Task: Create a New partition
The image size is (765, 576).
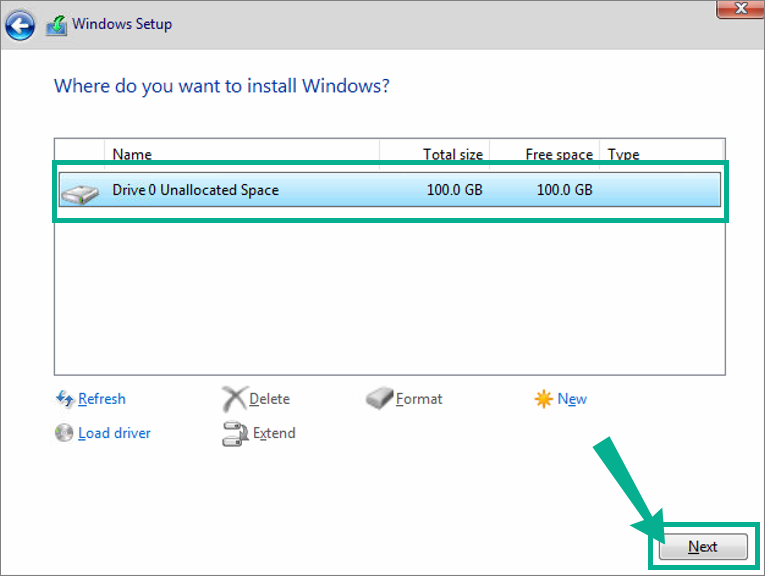Action: pos(572,399)
